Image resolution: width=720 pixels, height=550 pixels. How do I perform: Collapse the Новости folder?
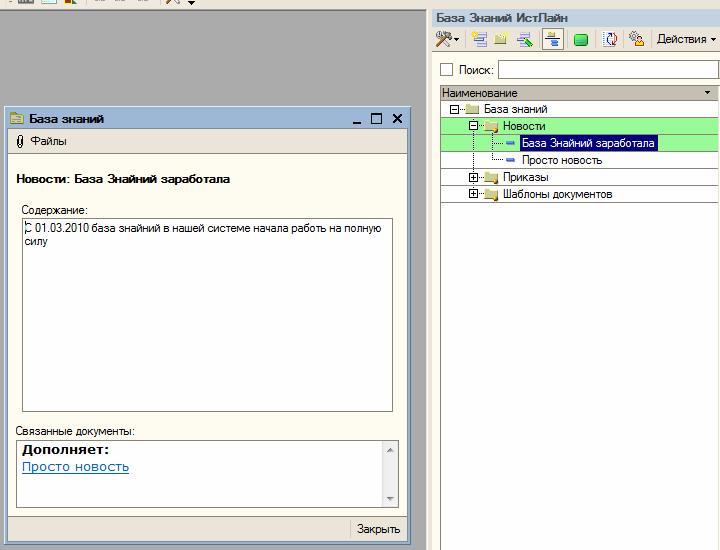click(x=473, y=125)
